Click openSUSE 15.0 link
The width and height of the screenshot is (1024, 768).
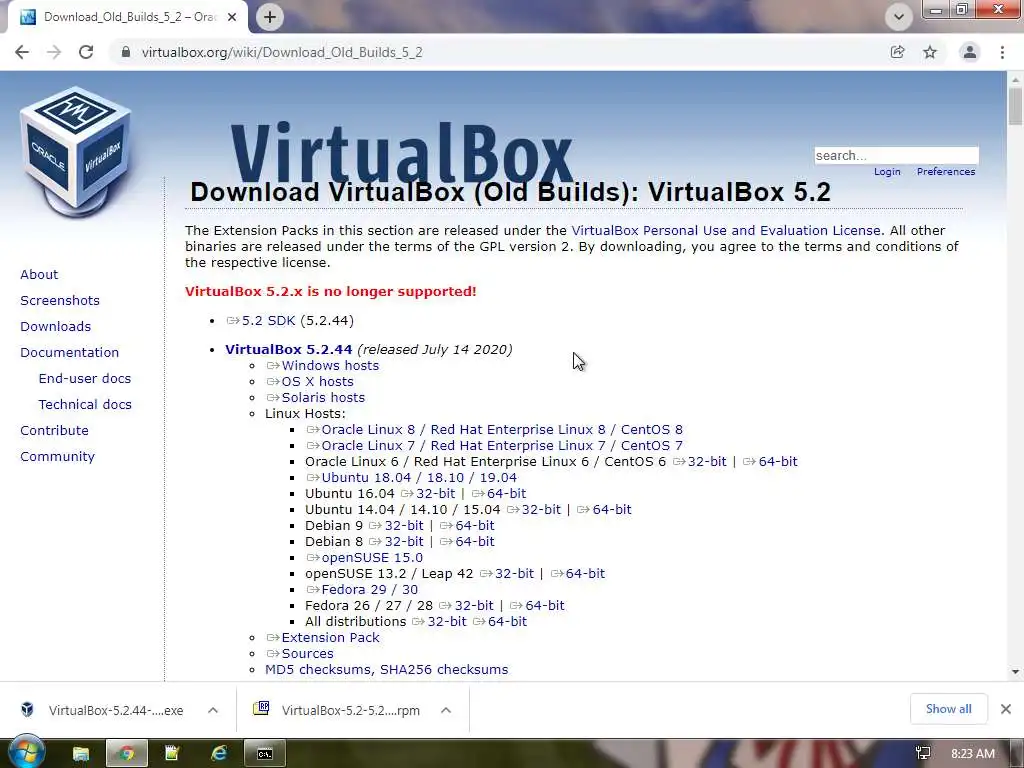[372, 558]
